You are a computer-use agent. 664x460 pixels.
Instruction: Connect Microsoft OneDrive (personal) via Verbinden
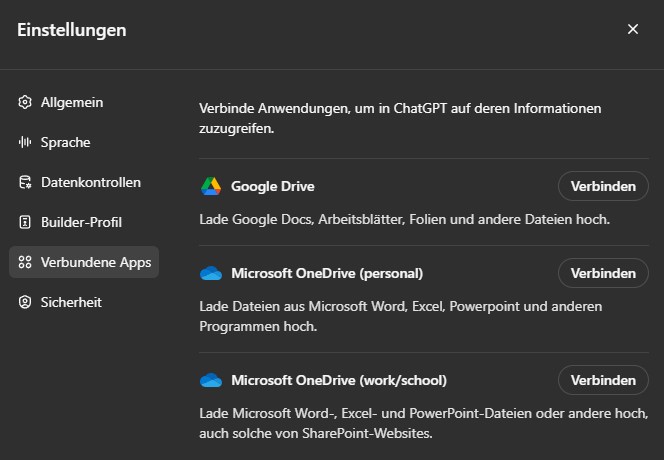[x=603, y=273]
